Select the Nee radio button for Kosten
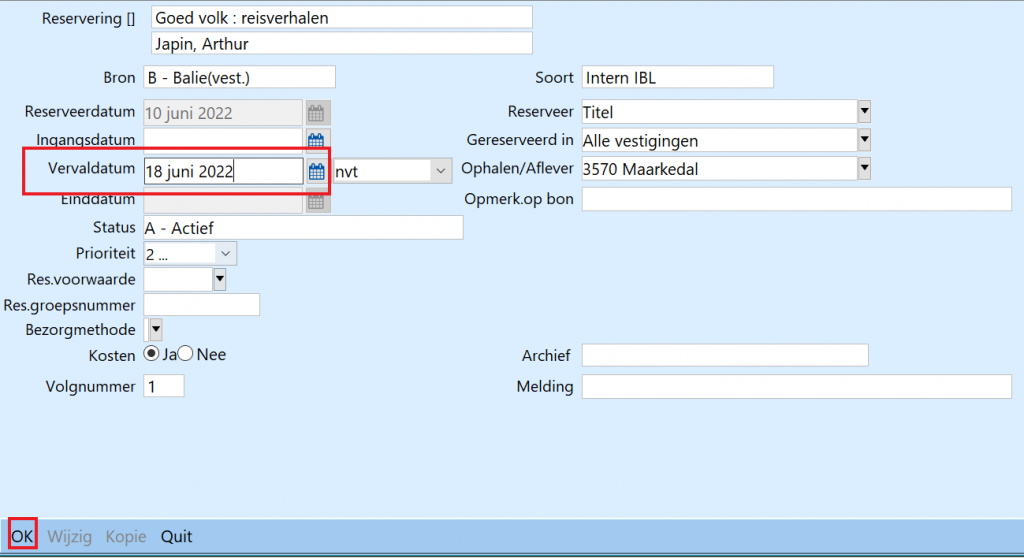 point(185,354)
